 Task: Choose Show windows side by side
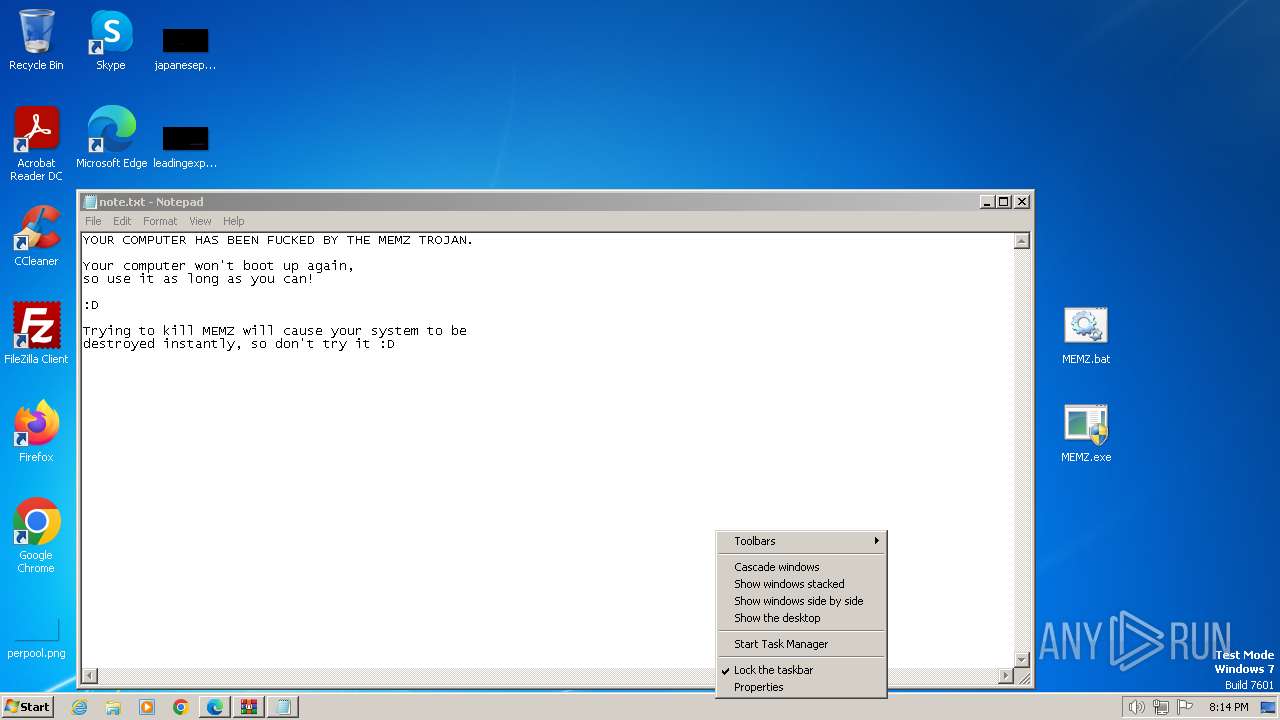[801, 601]
